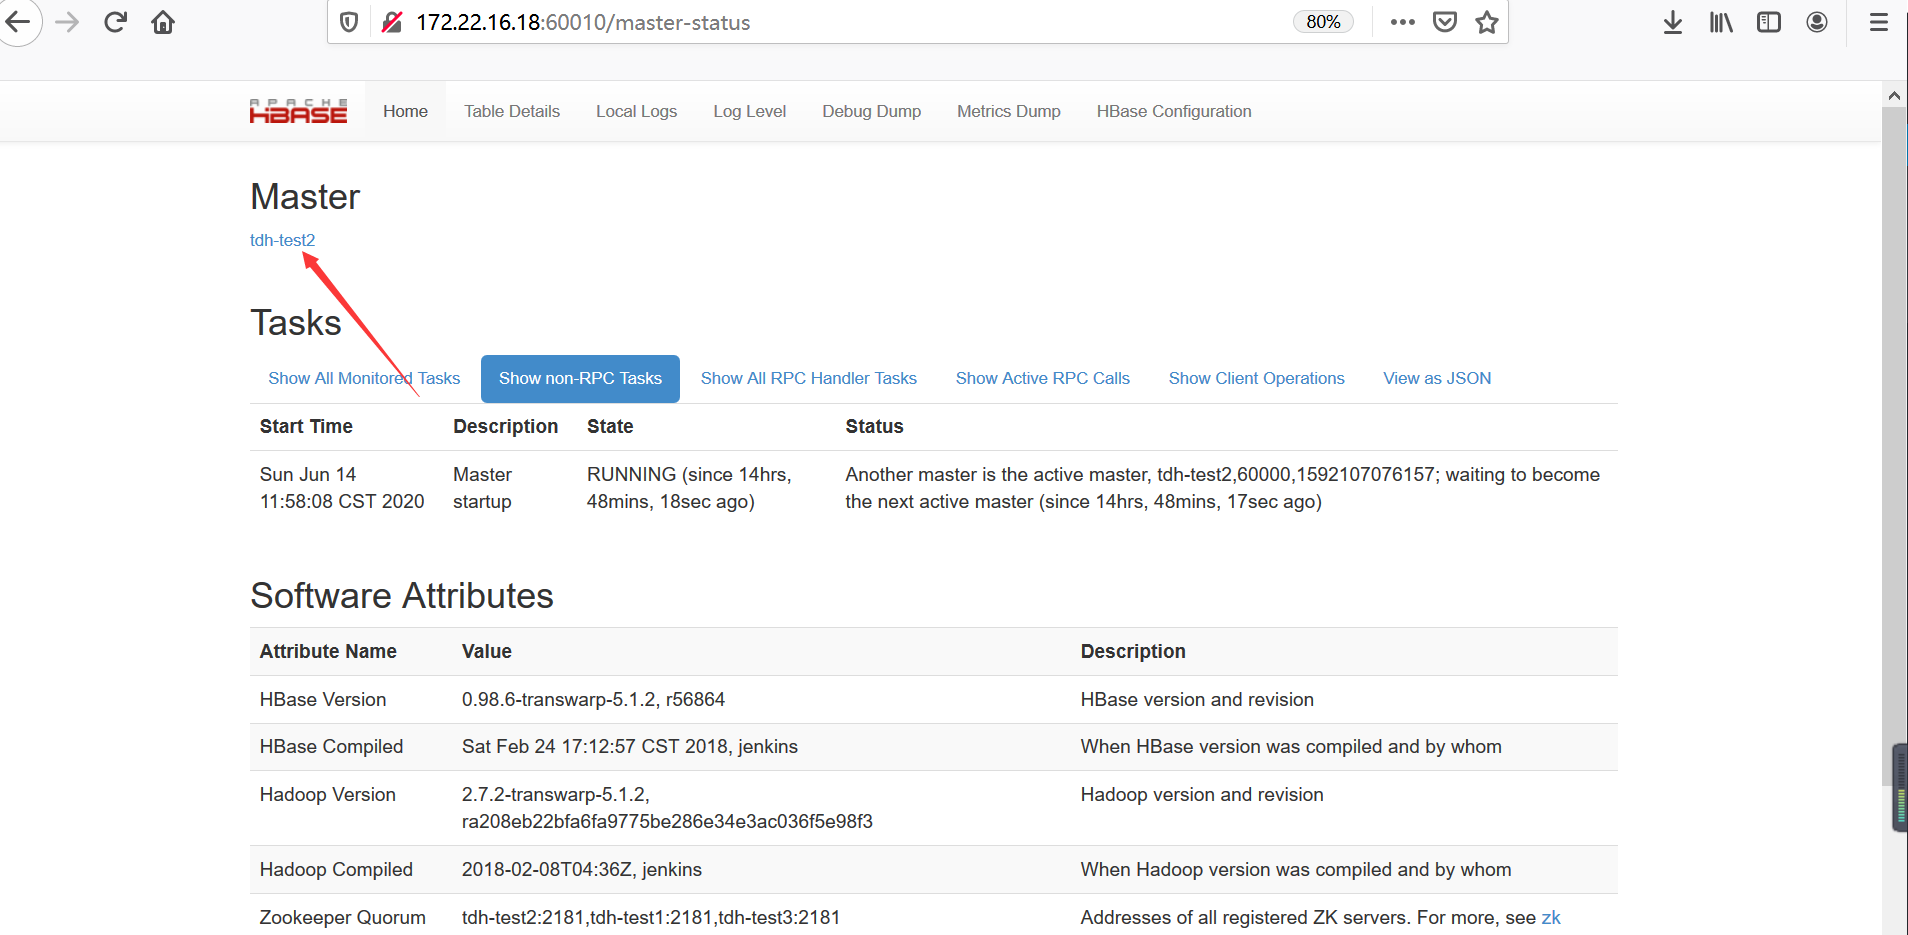Open the page actions ellipsis menu
Screen dimensions: 1908x935
pos(1403,21)
